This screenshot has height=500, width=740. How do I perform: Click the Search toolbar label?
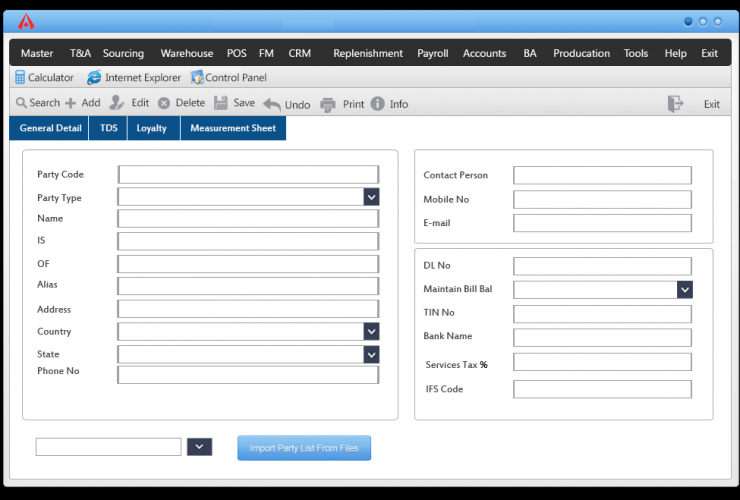[x=44, y=102]
